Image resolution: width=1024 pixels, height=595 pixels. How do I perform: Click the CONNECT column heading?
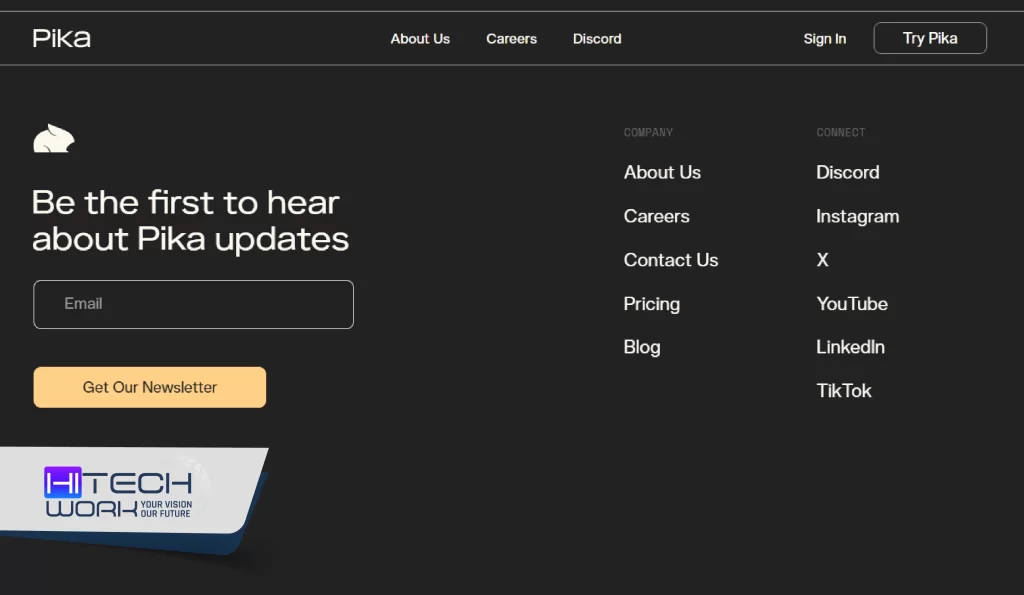click(840, 133)
